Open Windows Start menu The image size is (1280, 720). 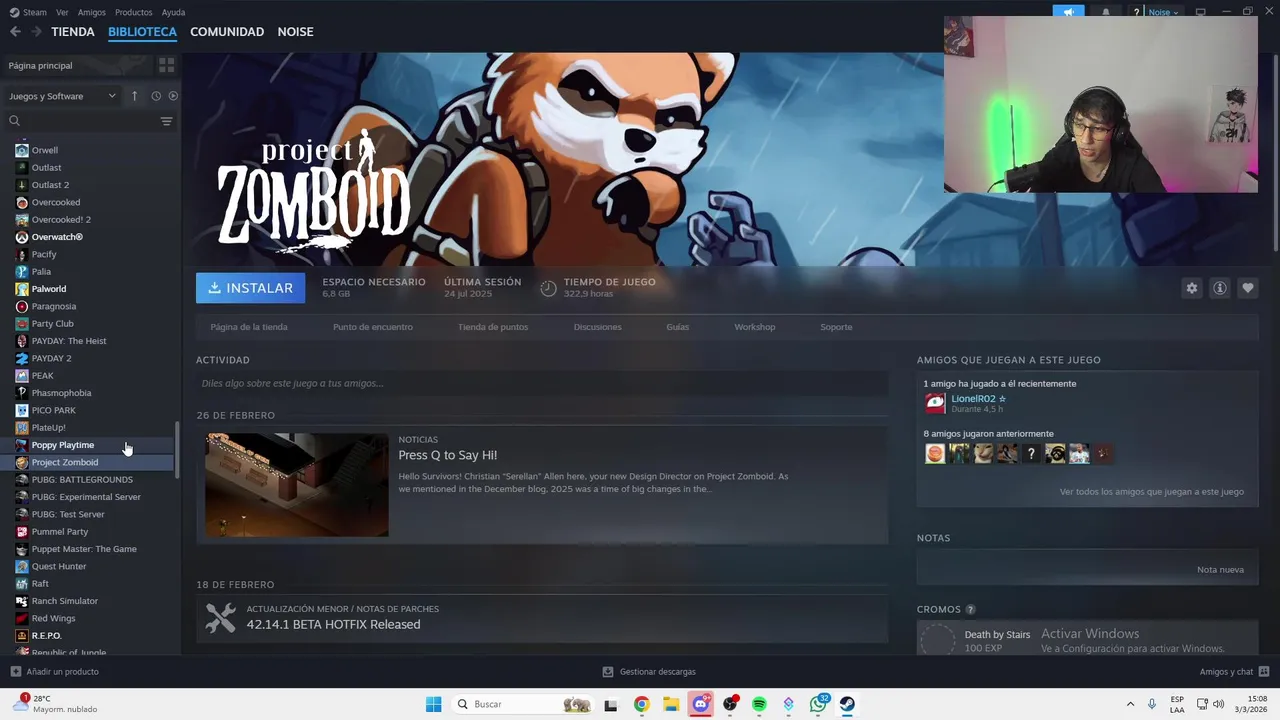tap(433, 704)
